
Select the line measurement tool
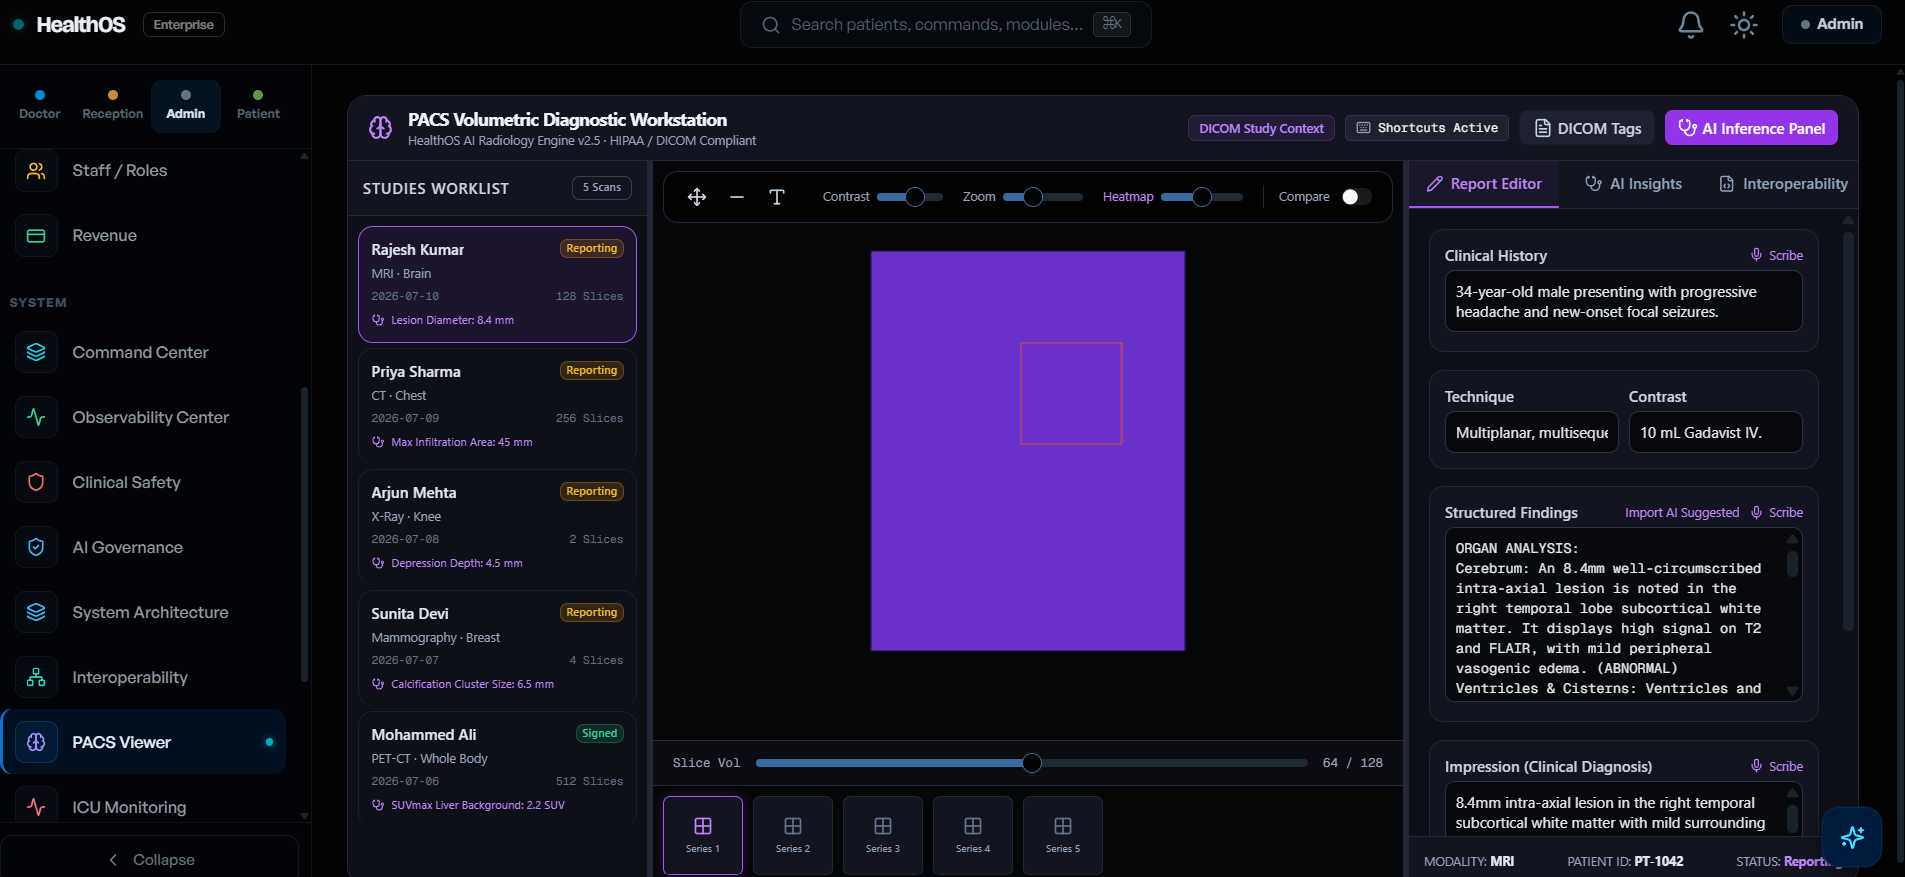737,197
